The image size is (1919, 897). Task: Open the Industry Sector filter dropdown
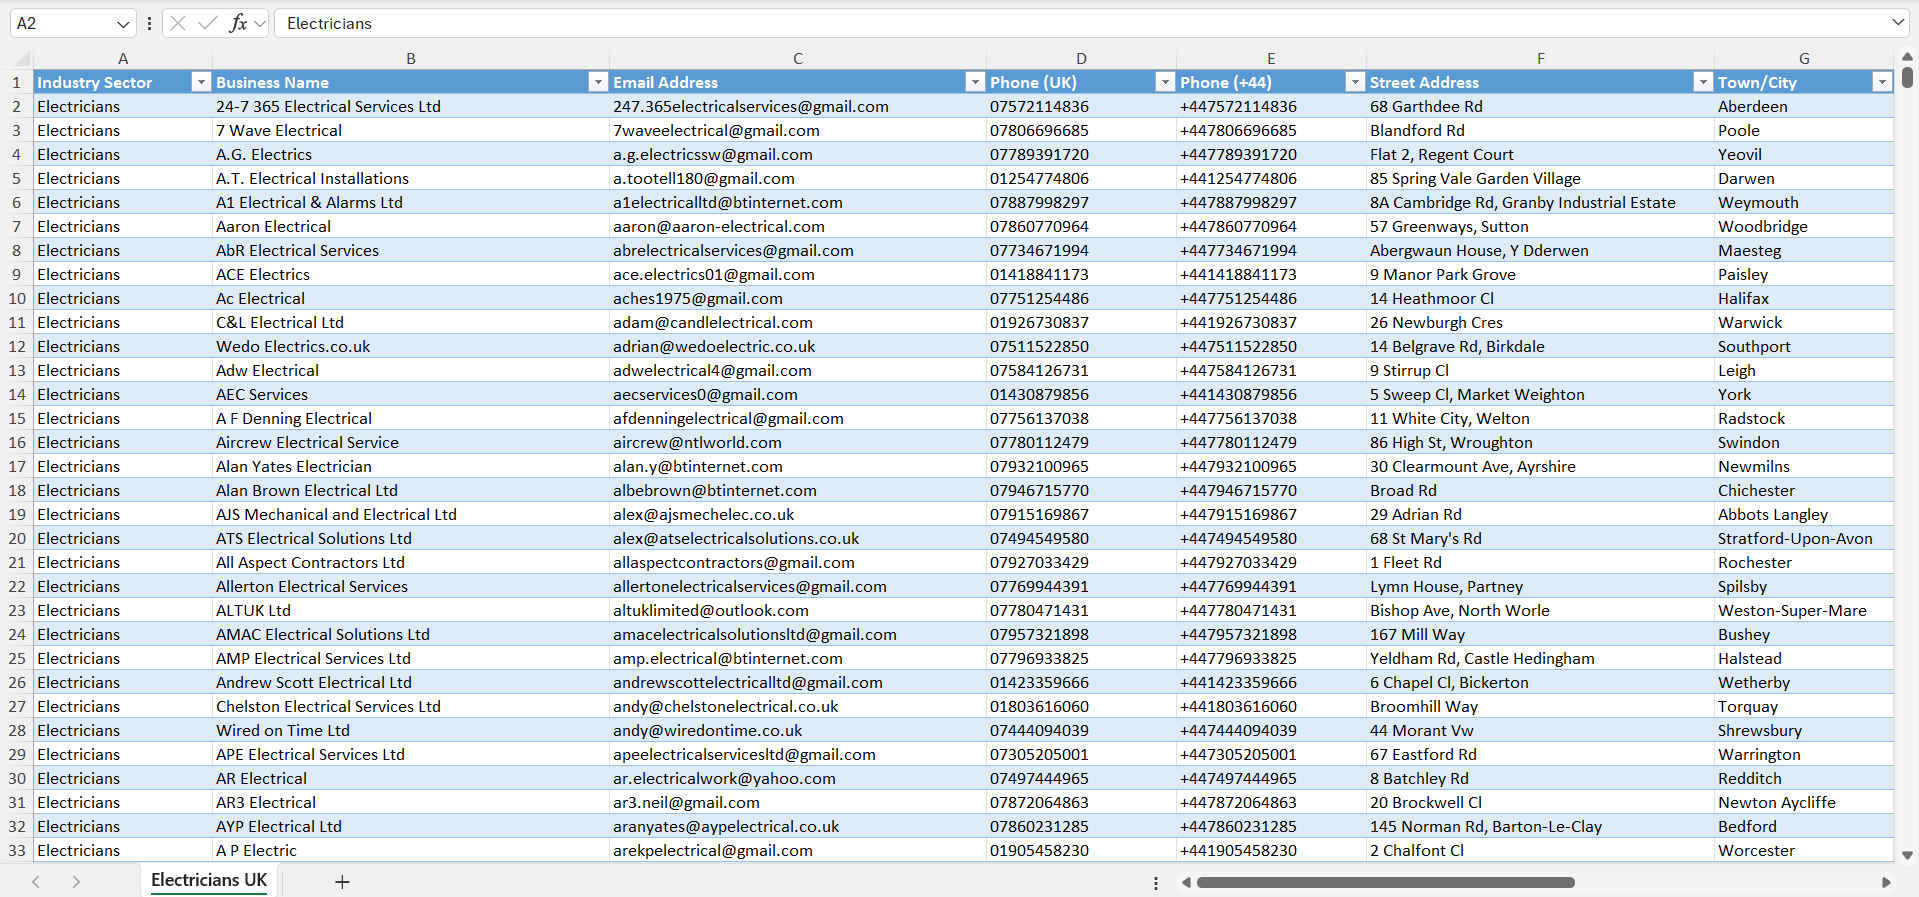(201, 82)
